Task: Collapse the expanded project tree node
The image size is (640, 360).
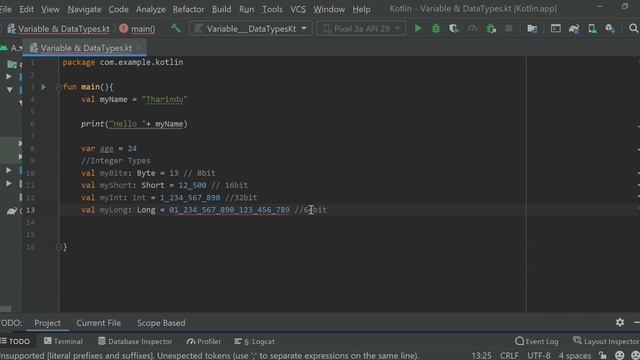Action: point(9,89)
